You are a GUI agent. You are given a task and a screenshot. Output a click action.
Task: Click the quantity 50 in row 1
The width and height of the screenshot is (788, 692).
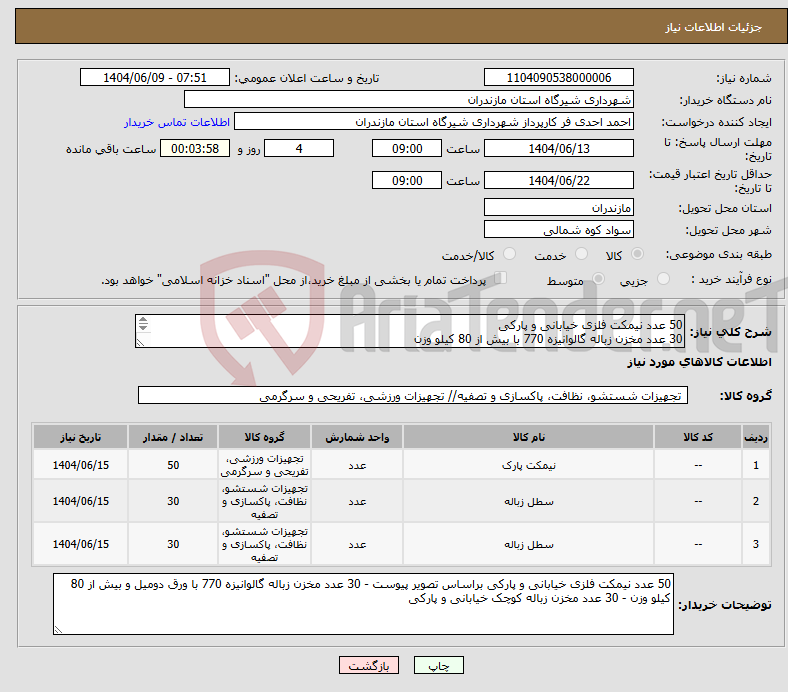coord(173,465)
